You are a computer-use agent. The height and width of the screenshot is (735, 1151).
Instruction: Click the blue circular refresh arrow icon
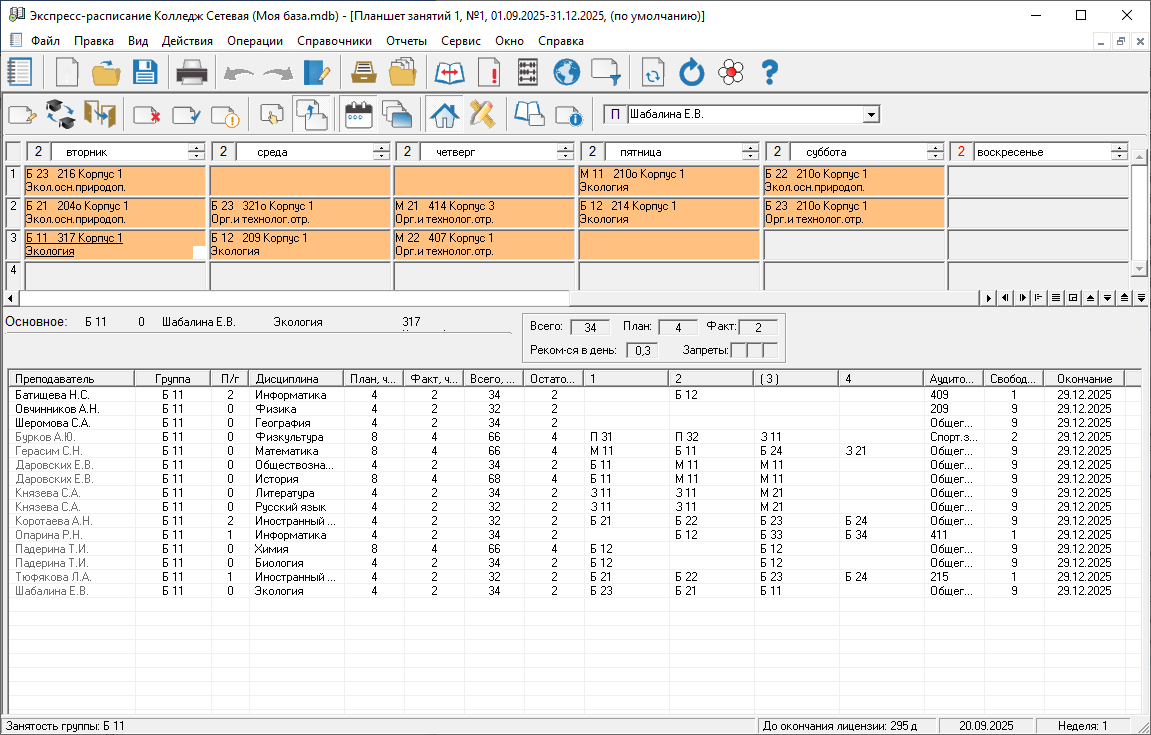point(692,73)
